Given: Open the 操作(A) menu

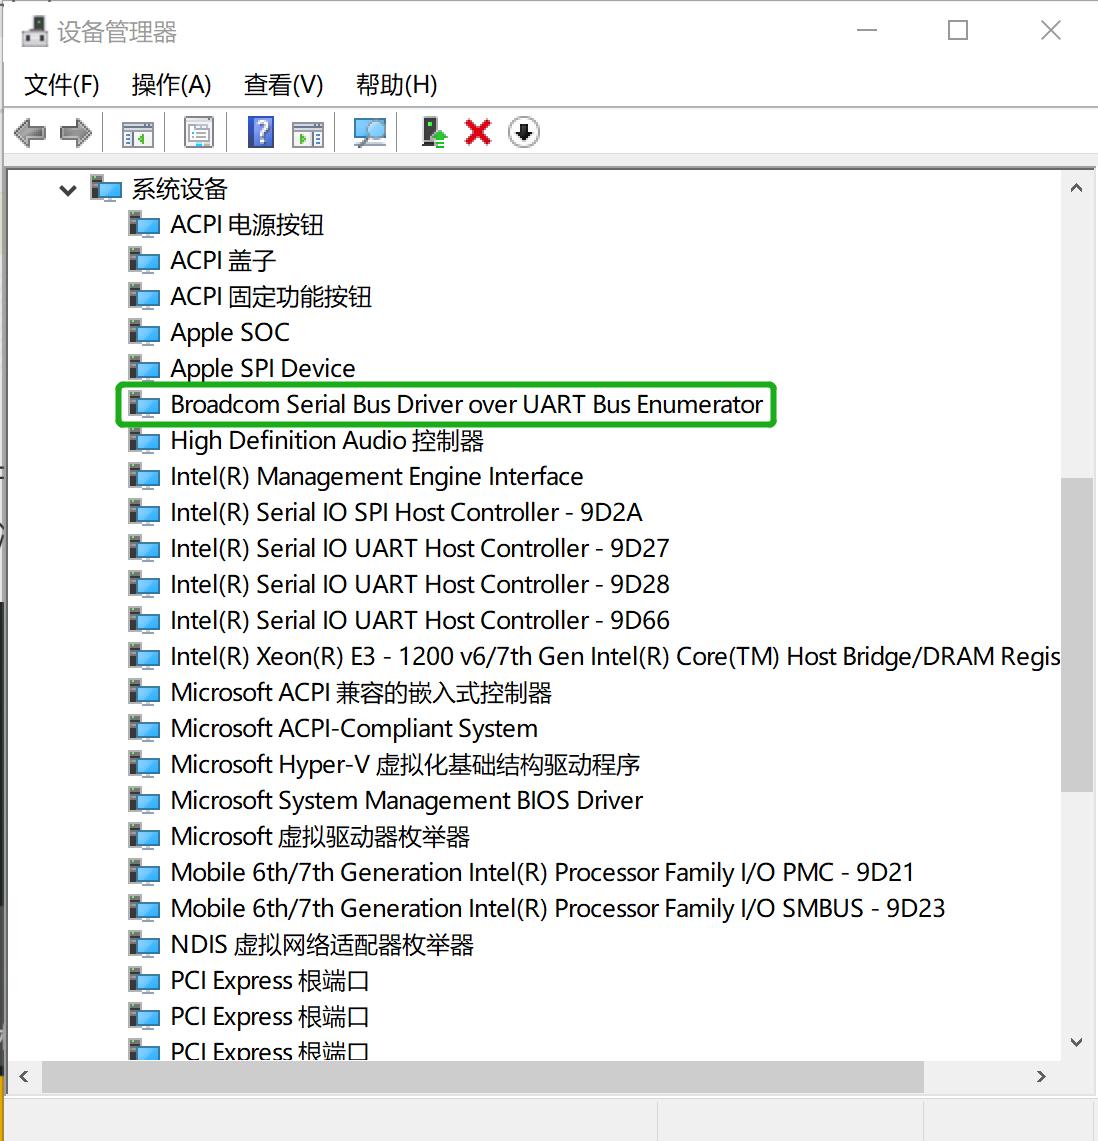Looking at the screenshot, I should (171, 85).
